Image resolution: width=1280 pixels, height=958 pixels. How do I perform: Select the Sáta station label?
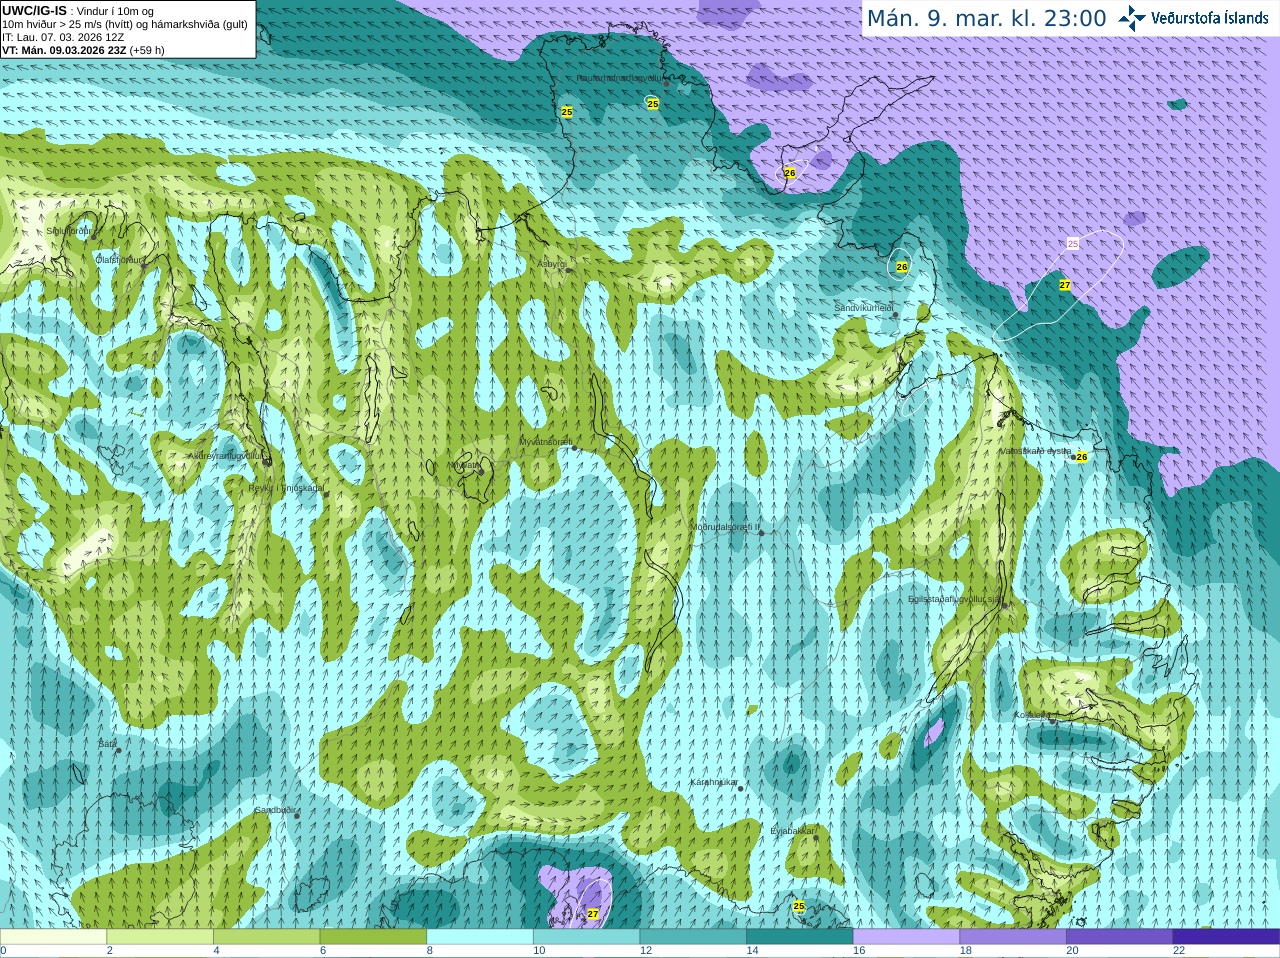pyautogui.click(x=107, y=744)
